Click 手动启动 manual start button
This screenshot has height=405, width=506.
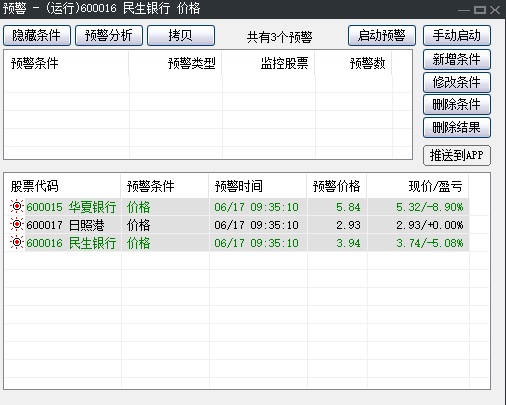click(x=457, y=35)
